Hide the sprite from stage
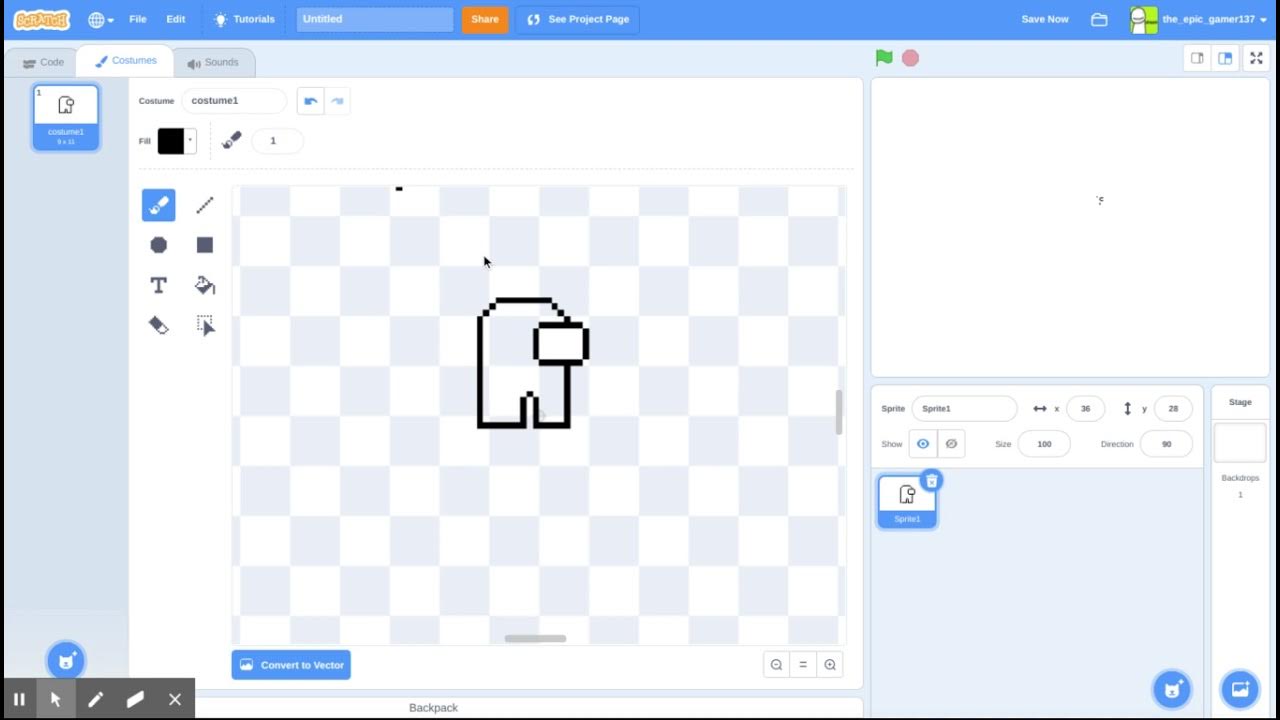 pos(951,444)
